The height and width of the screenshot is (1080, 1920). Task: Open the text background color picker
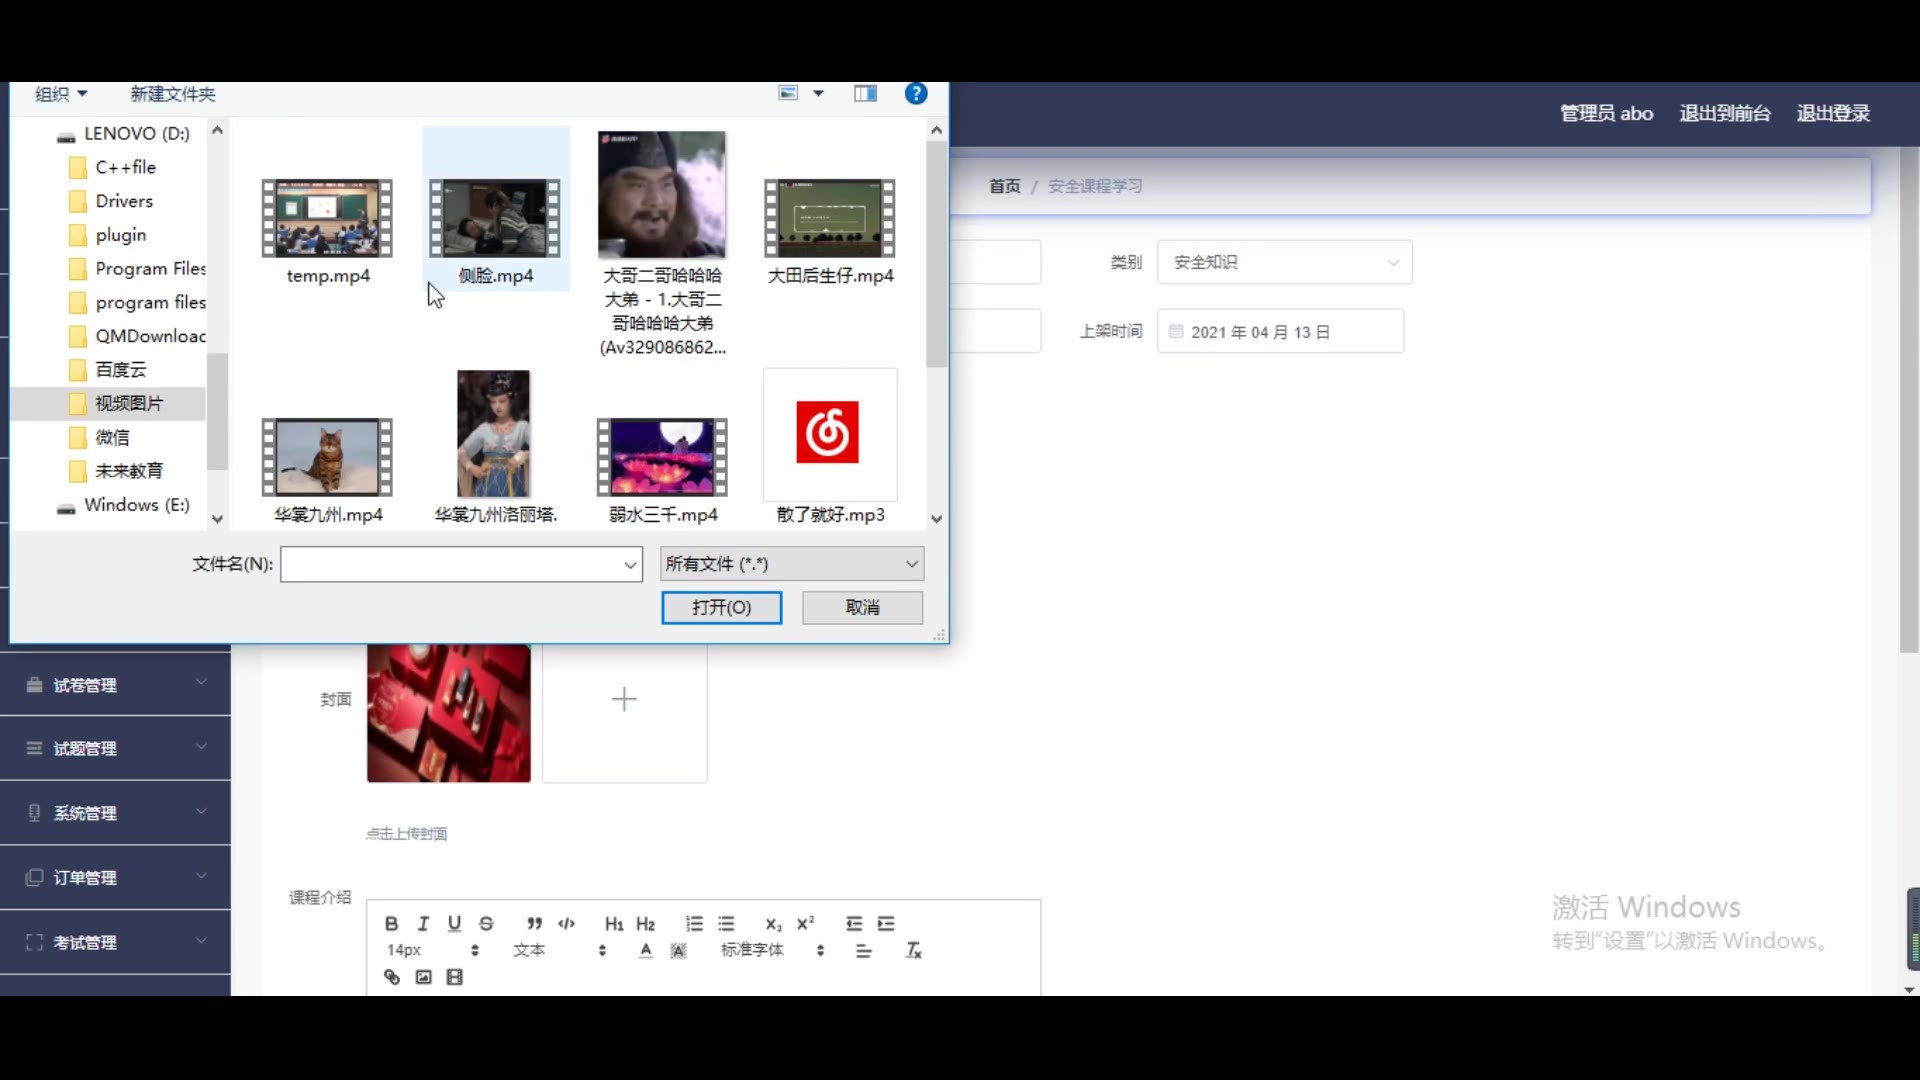678,950
